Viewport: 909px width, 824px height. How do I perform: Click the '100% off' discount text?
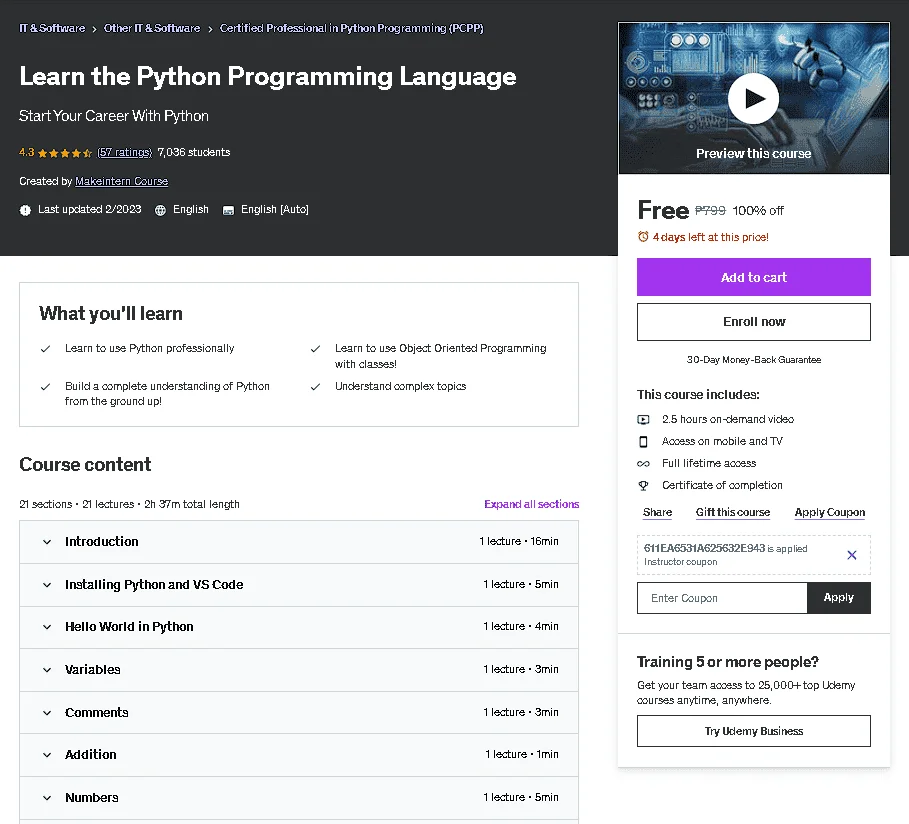pos(758,210)
